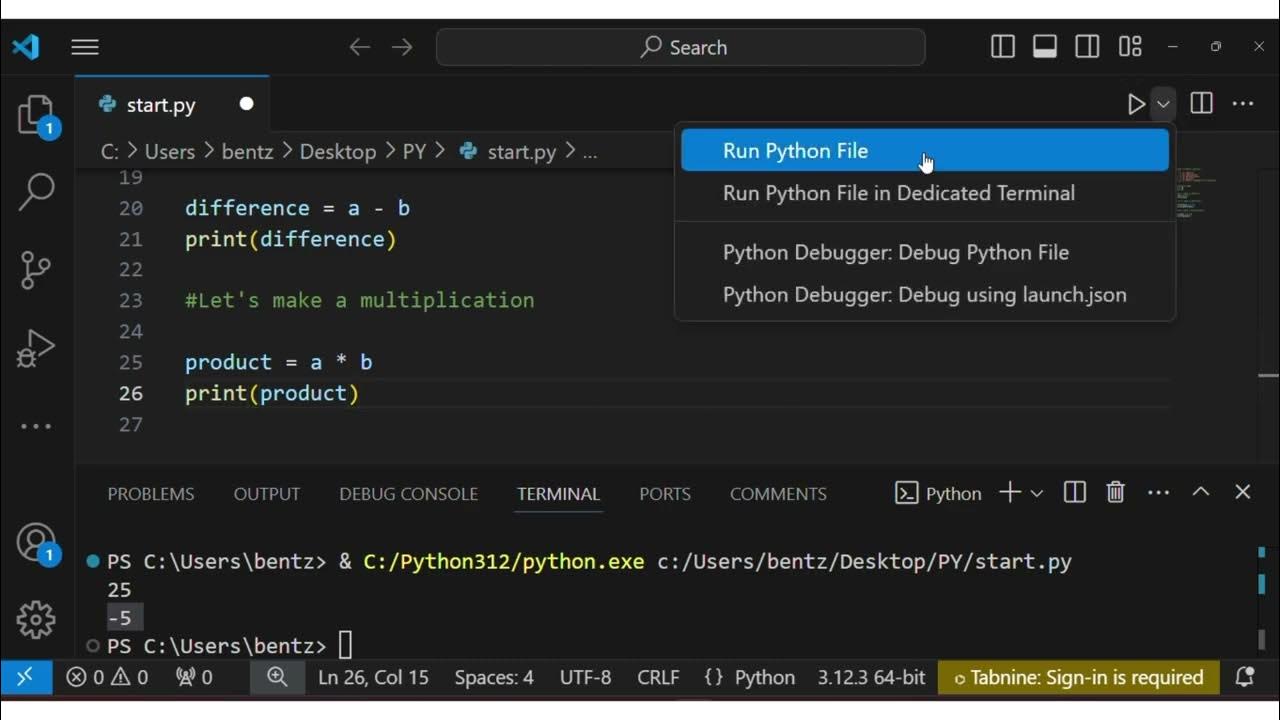
Task: Click Tabnine: Sign-in is required
Action: [x=1079, y=677]
